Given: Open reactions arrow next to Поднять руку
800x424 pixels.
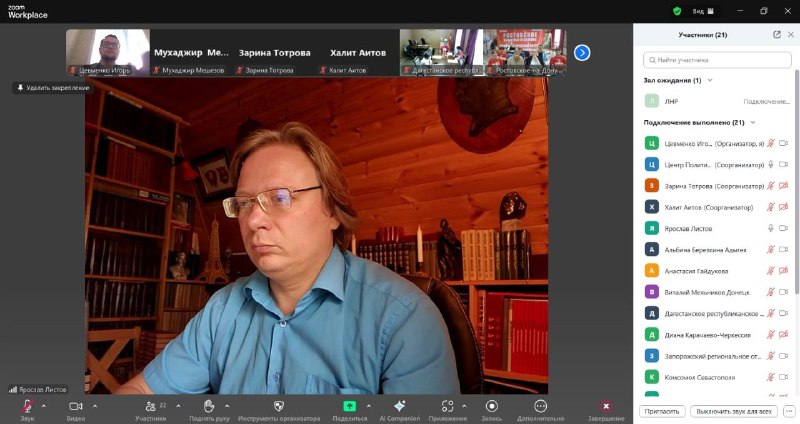Looking at the screenshot, I should pos(227,406).
